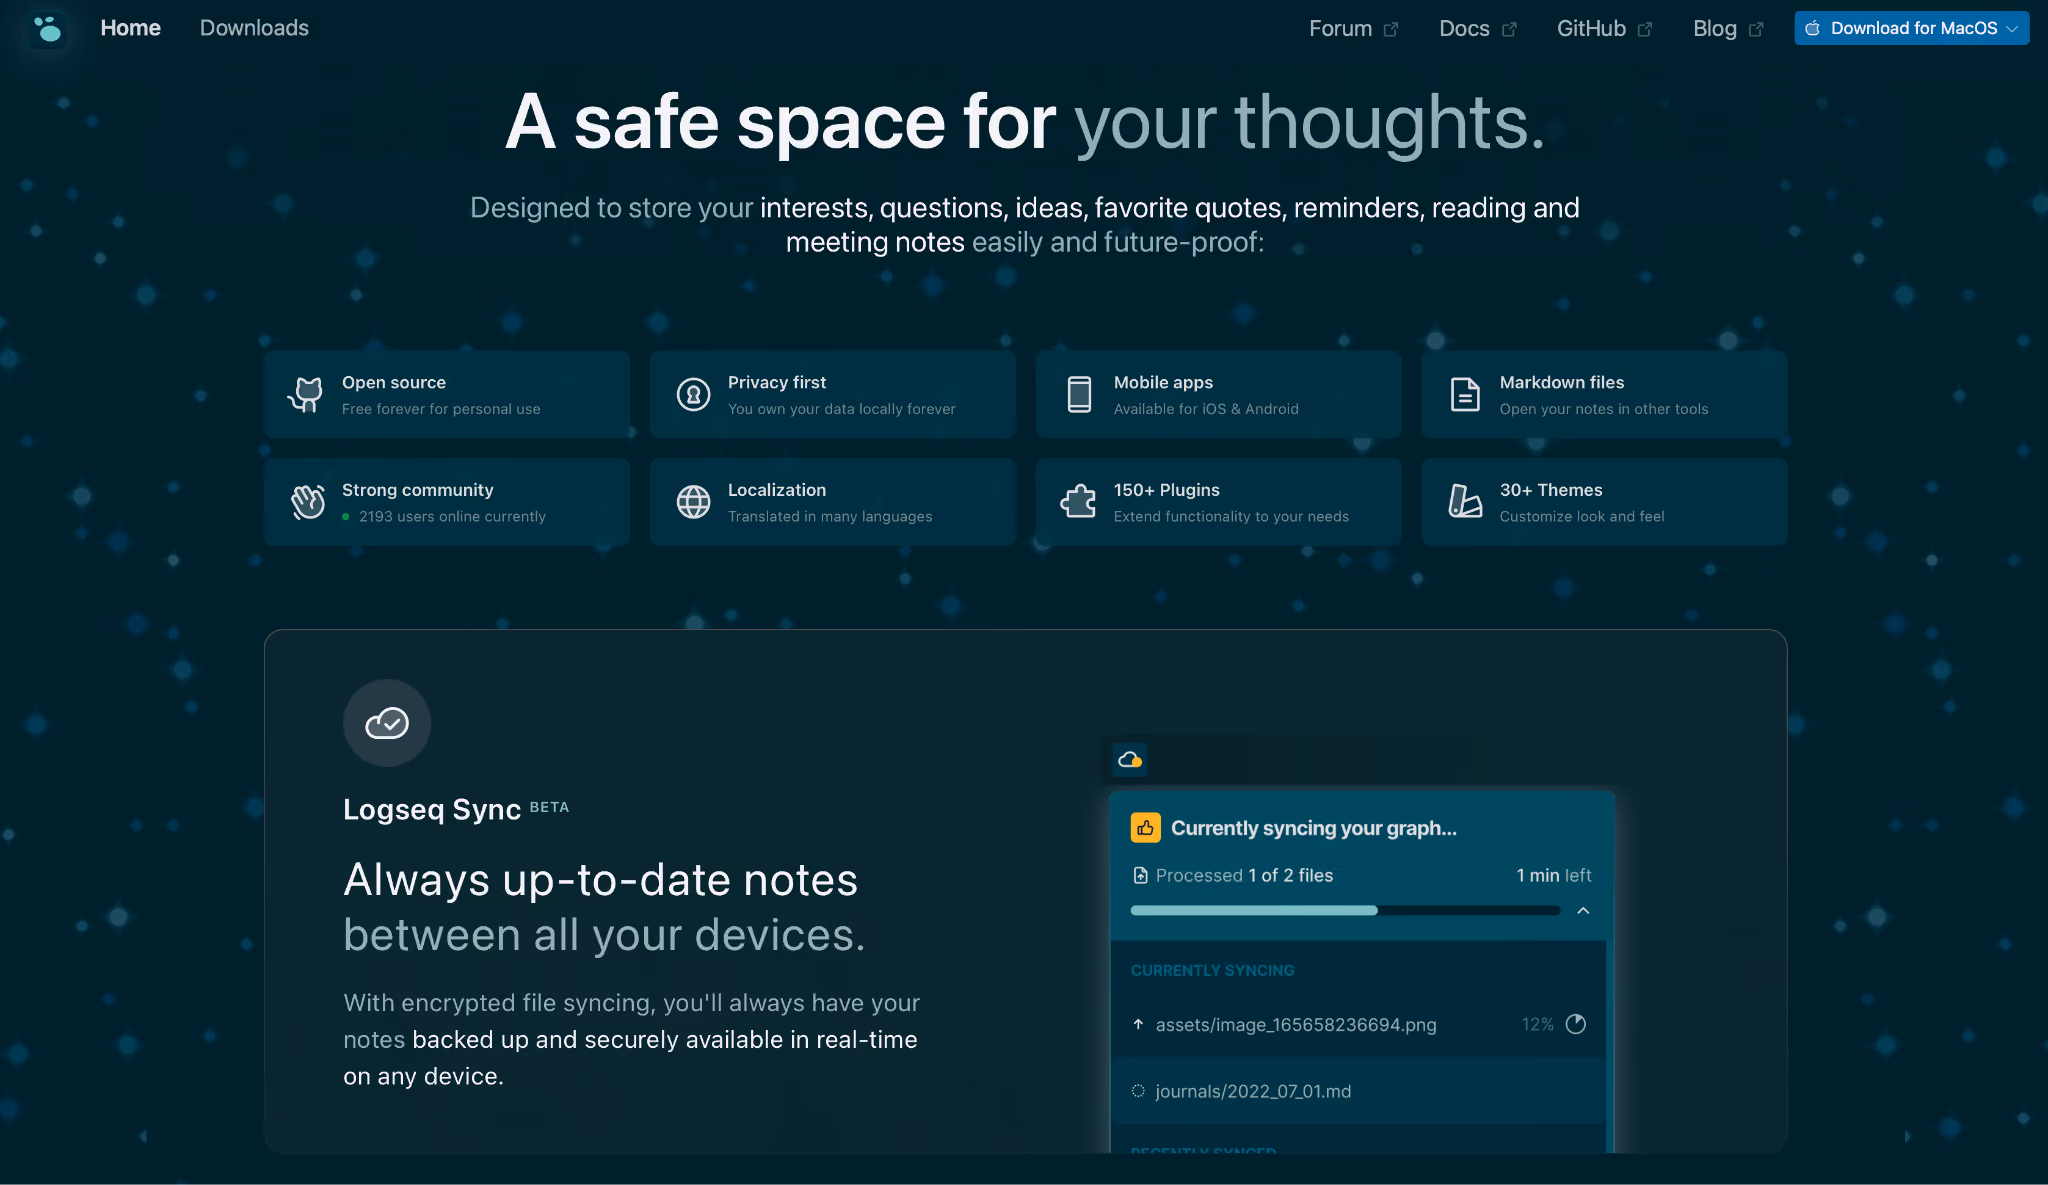Click the pending spinner beside journals file
The height and width of the screenshot is (1185, 2048).
[1138, 1091]
